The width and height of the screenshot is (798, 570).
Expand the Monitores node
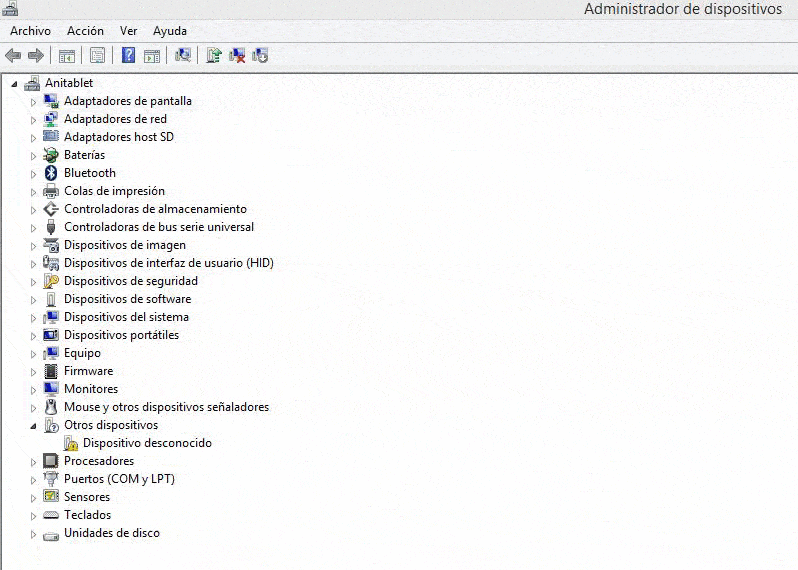[x=33, y=390]
